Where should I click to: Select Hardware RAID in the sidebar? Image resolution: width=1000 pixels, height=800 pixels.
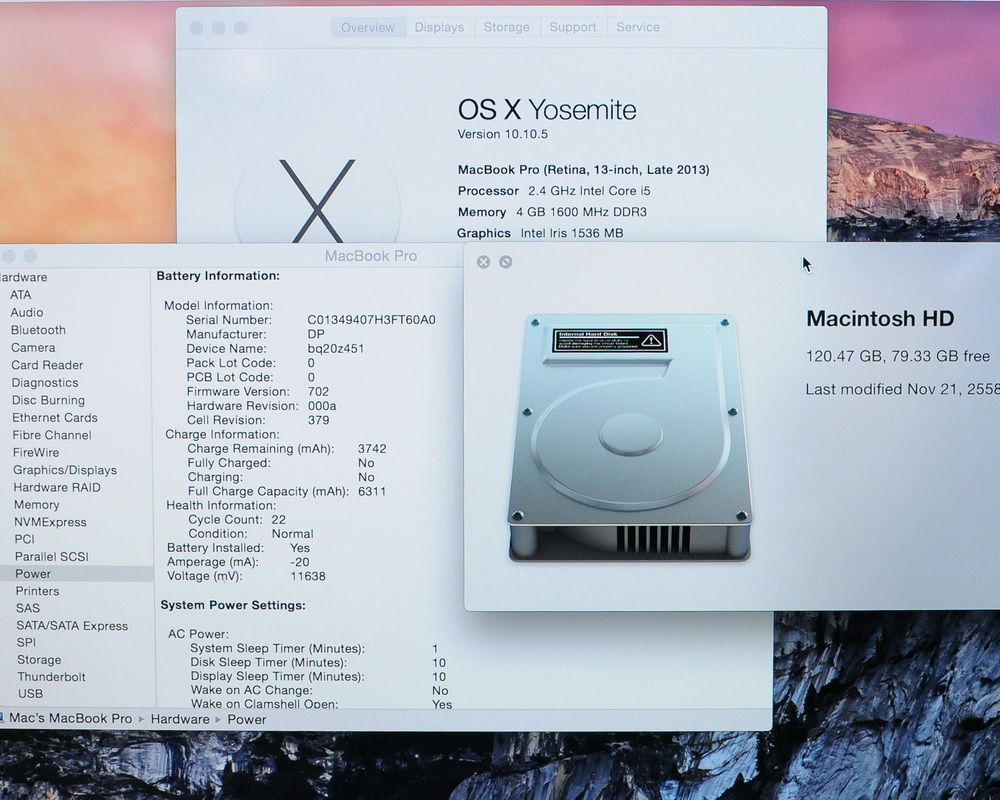tap(57, 487)
